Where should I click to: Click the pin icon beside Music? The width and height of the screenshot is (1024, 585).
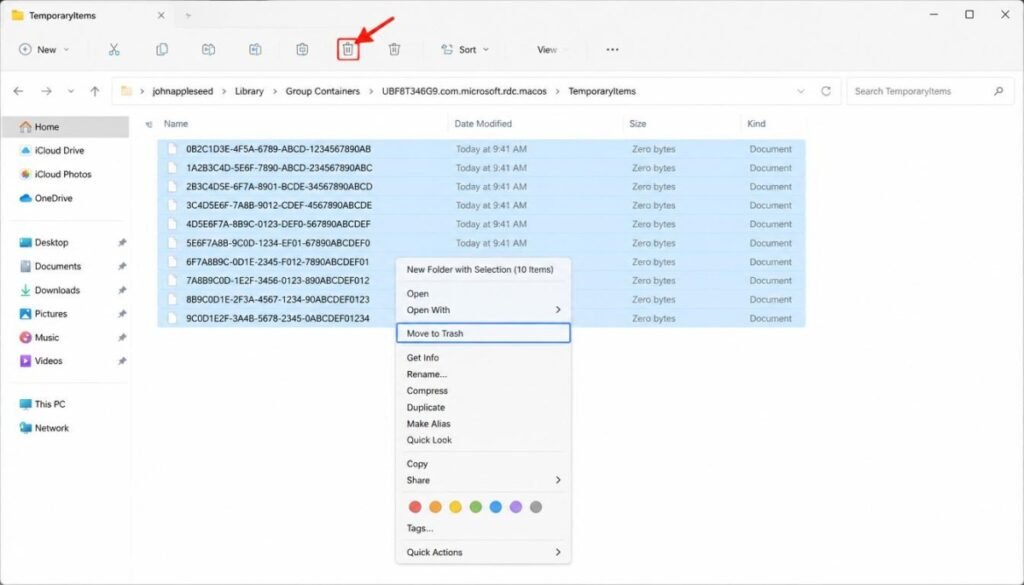pyautogui.click(x=121, y=338)
